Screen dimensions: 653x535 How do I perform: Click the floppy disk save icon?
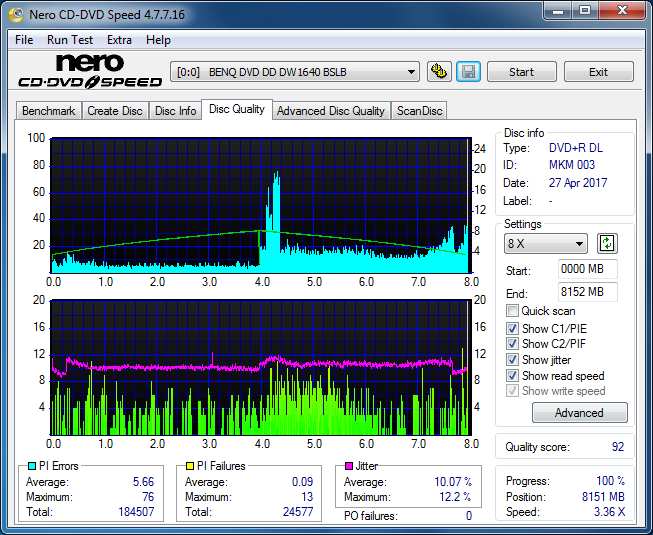pyautogui.click(x=469, y=72)
